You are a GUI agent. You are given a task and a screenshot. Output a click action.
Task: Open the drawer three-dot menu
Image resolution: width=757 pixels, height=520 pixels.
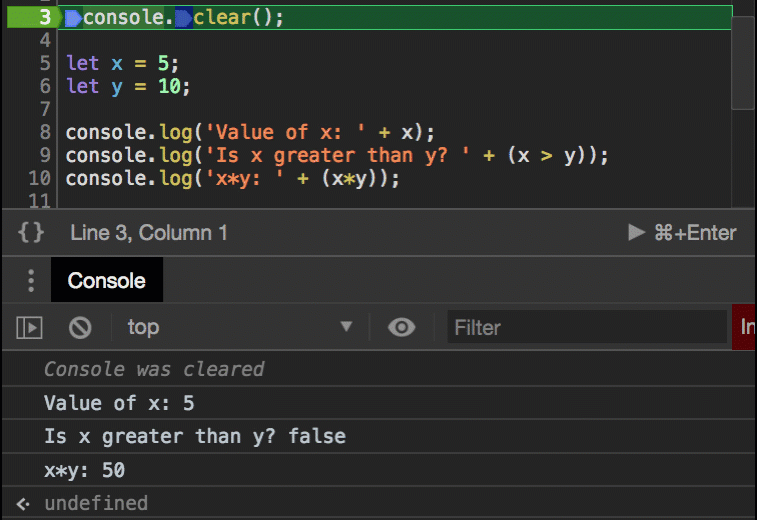(31, 281)
